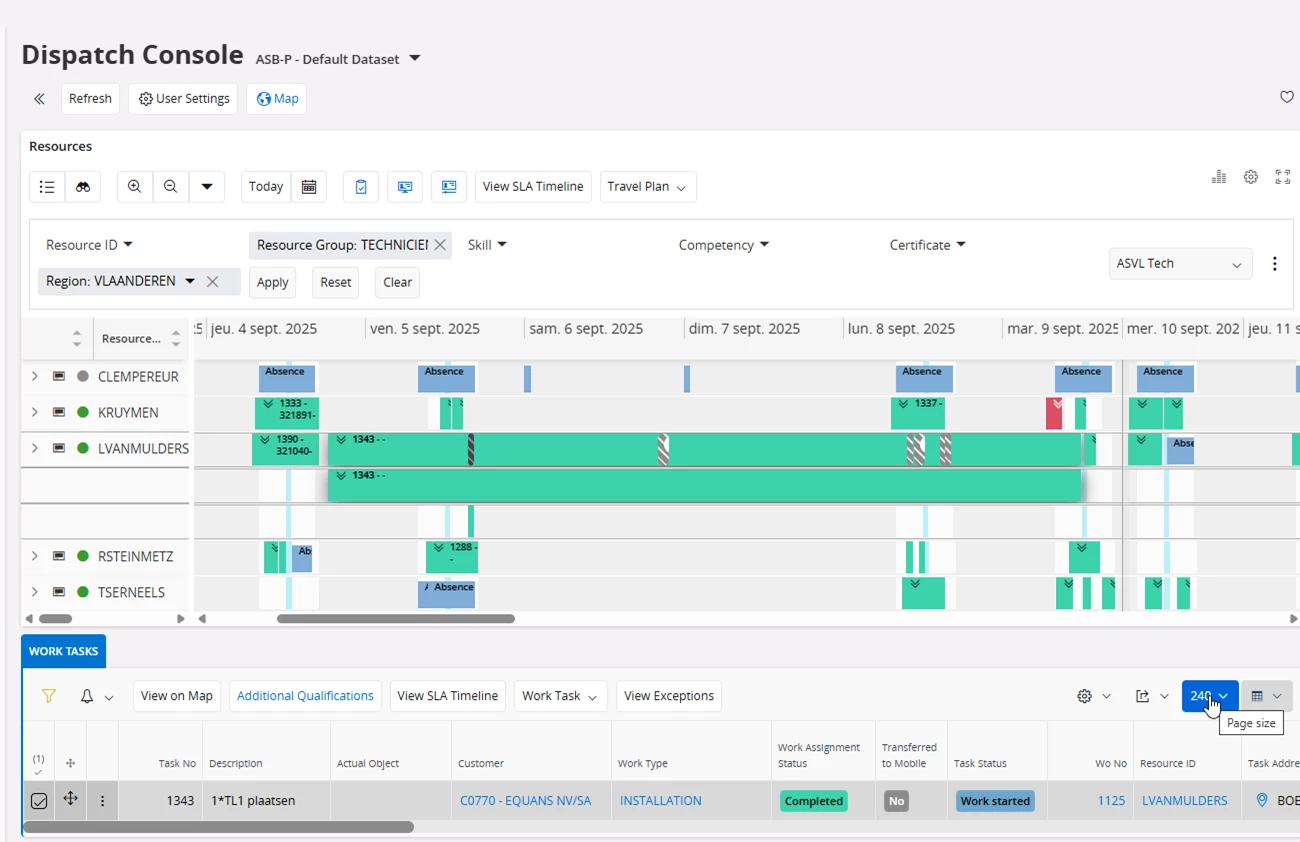
Task: Open the Resources panel gear settings
Action: click(x=1250, y=177)
